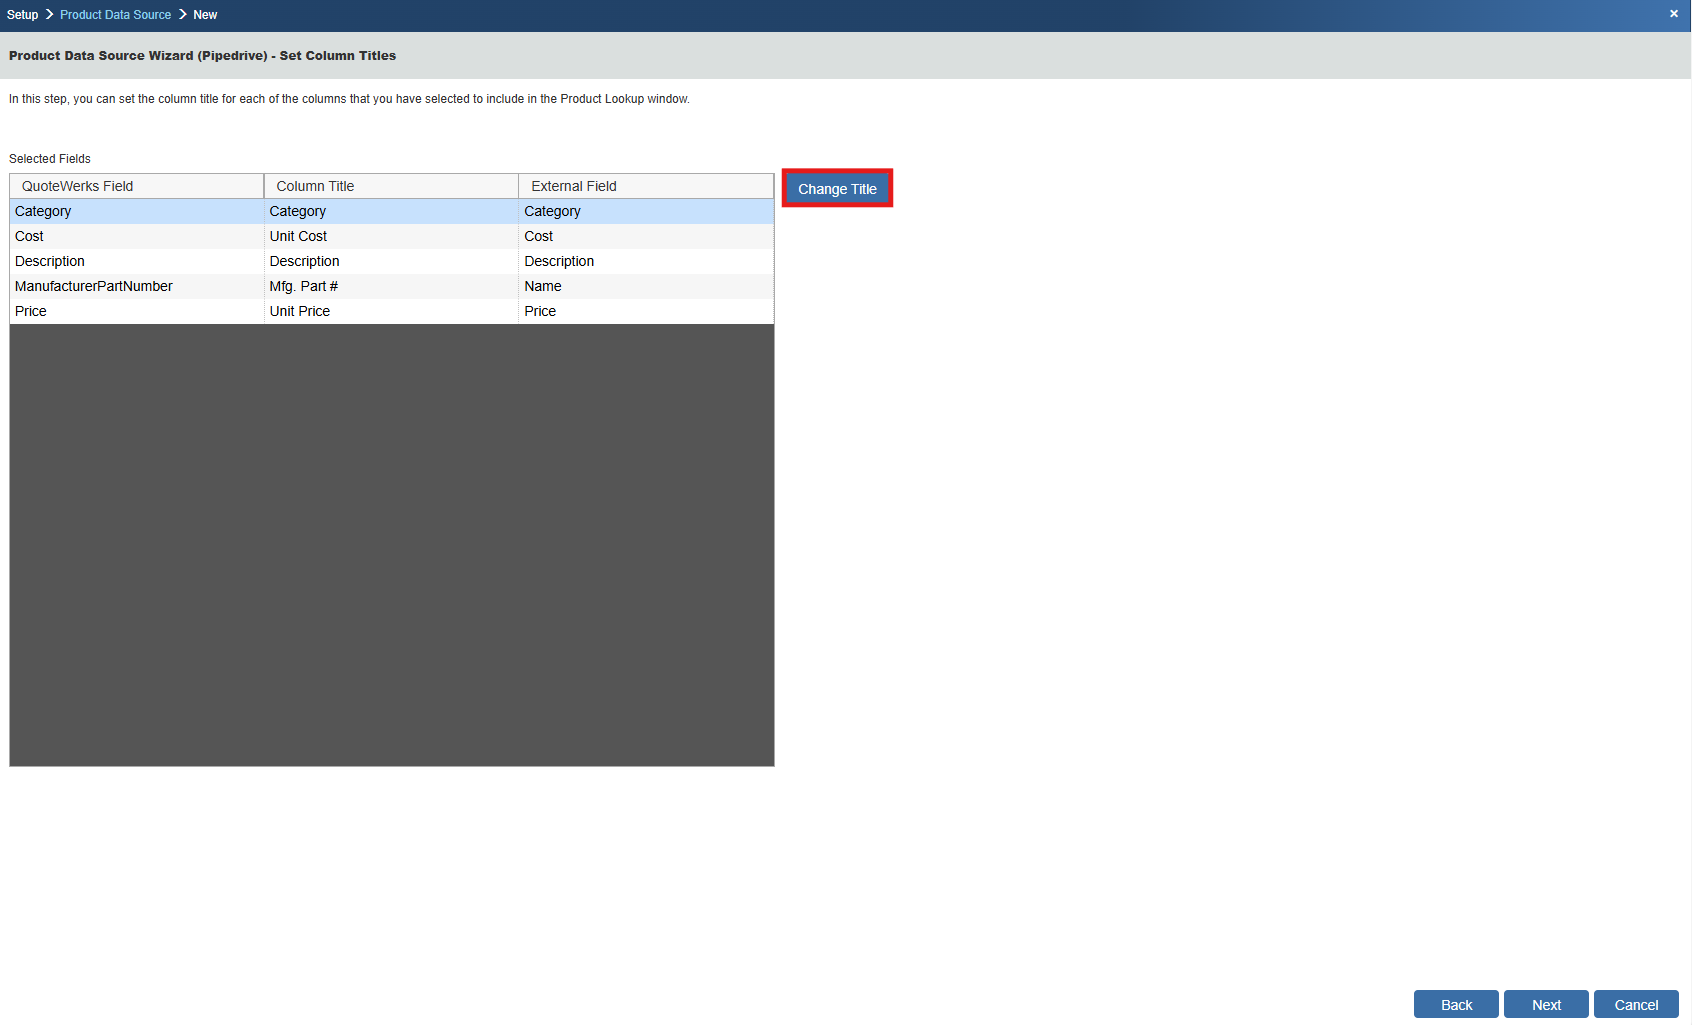The image size is (1692, 1025).
Task: Select the Category row in QuoteWerks Field
Action: tap(43, 211)
